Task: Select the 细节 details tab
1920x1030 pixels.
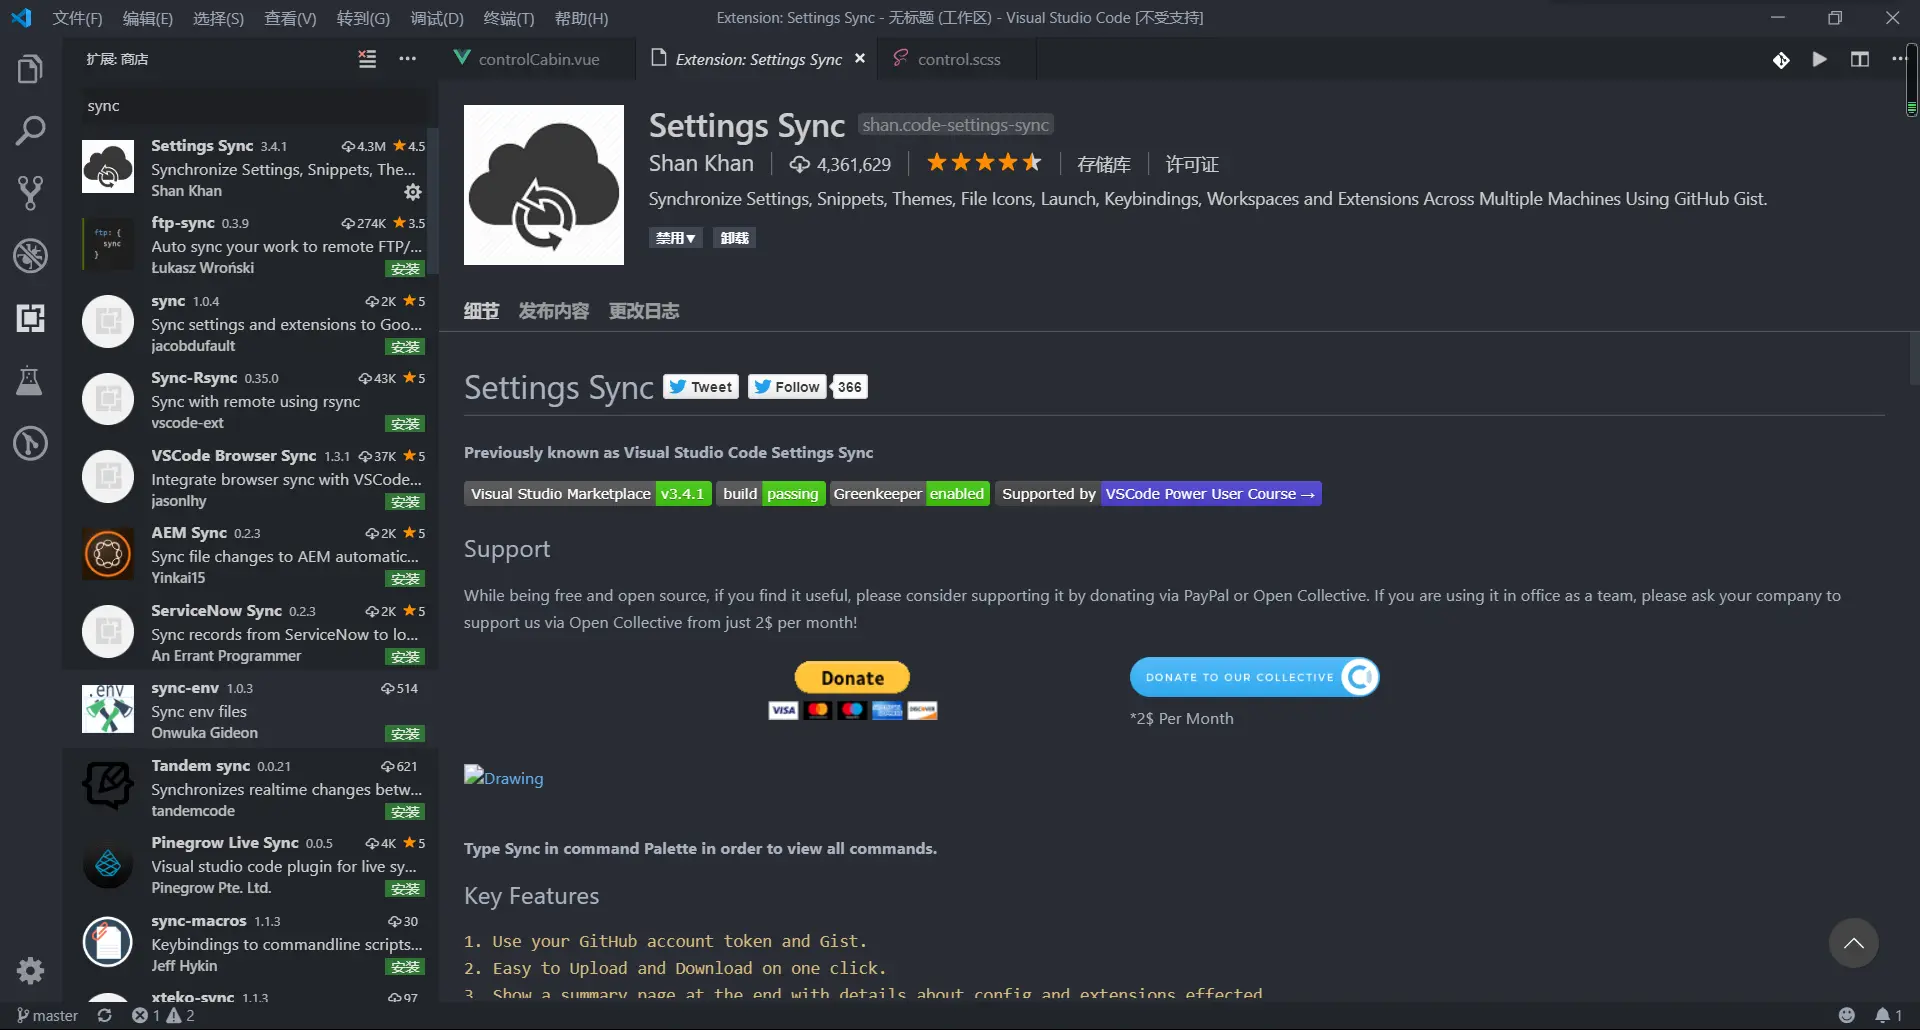Action: point(481,311)
